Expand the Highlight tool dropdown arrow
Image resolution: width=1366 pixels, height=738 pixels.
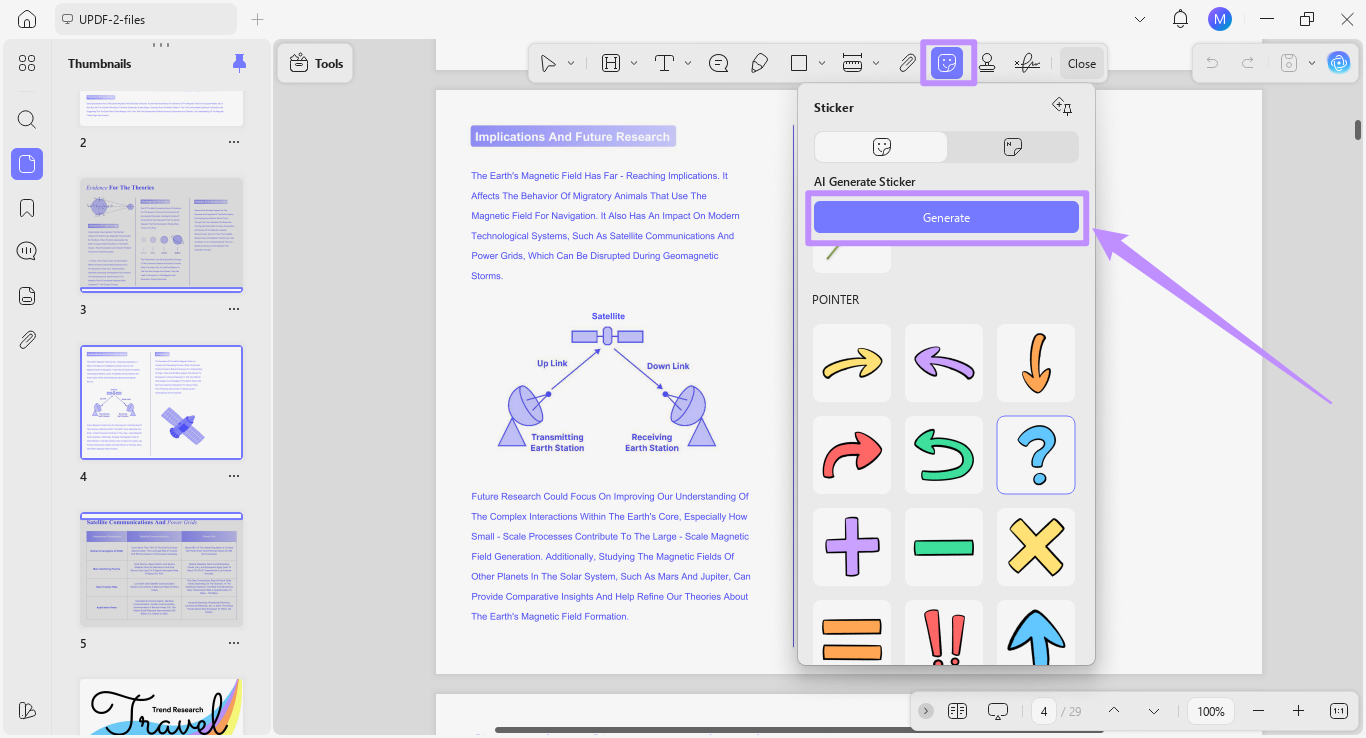(x=634, y=63)
